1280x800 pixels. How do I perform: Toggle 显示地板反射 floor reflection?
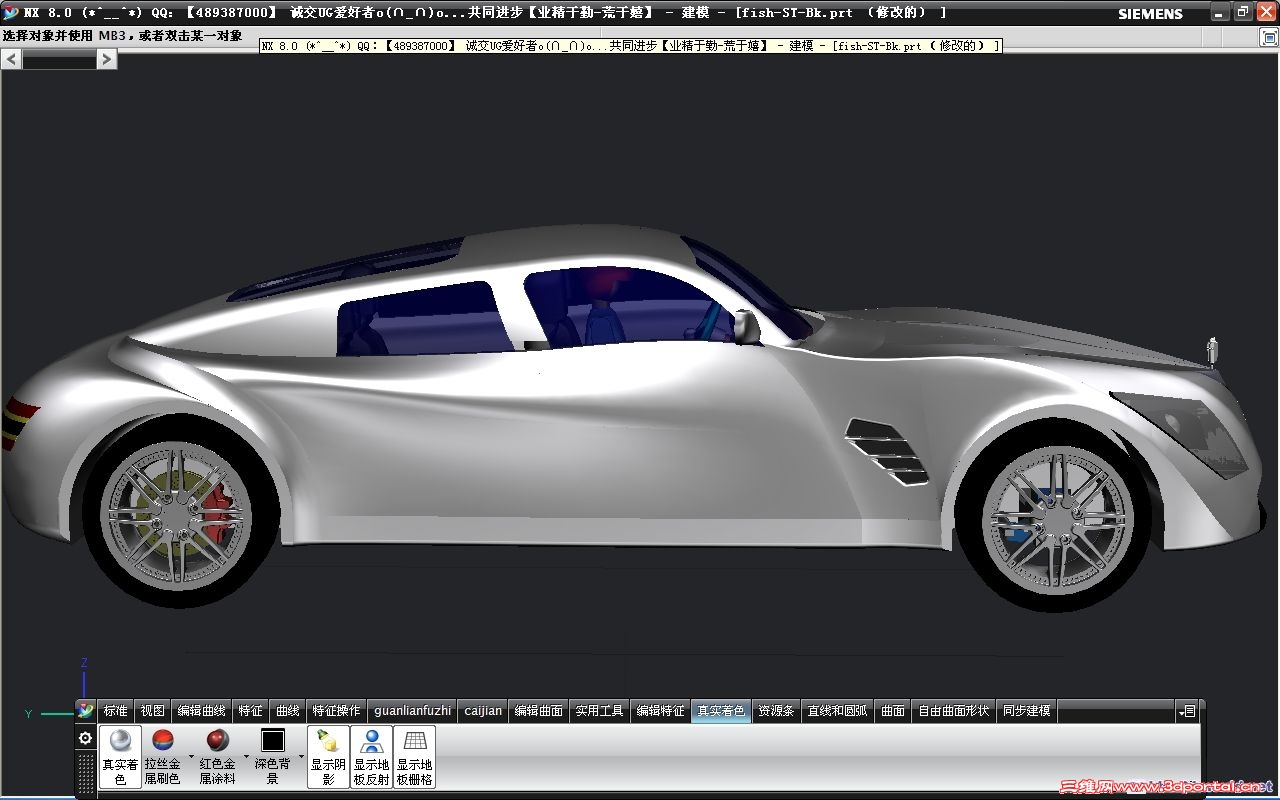[371, 757]
